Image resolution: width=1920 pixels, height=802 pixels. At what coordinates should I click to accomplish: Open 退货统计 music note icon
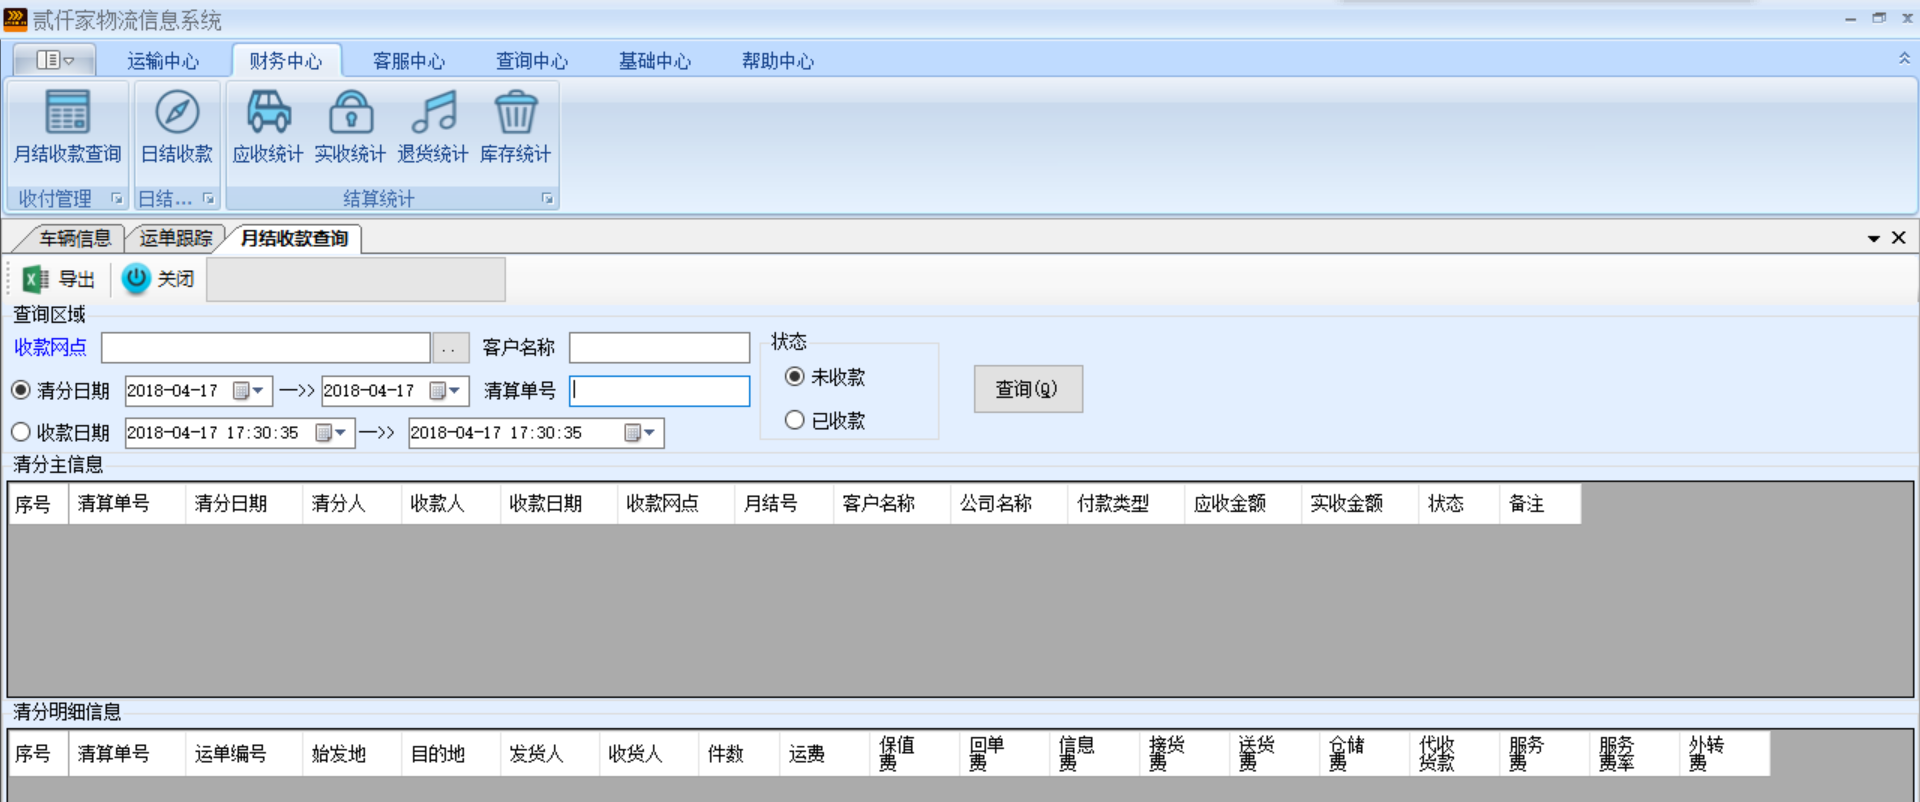433,113
